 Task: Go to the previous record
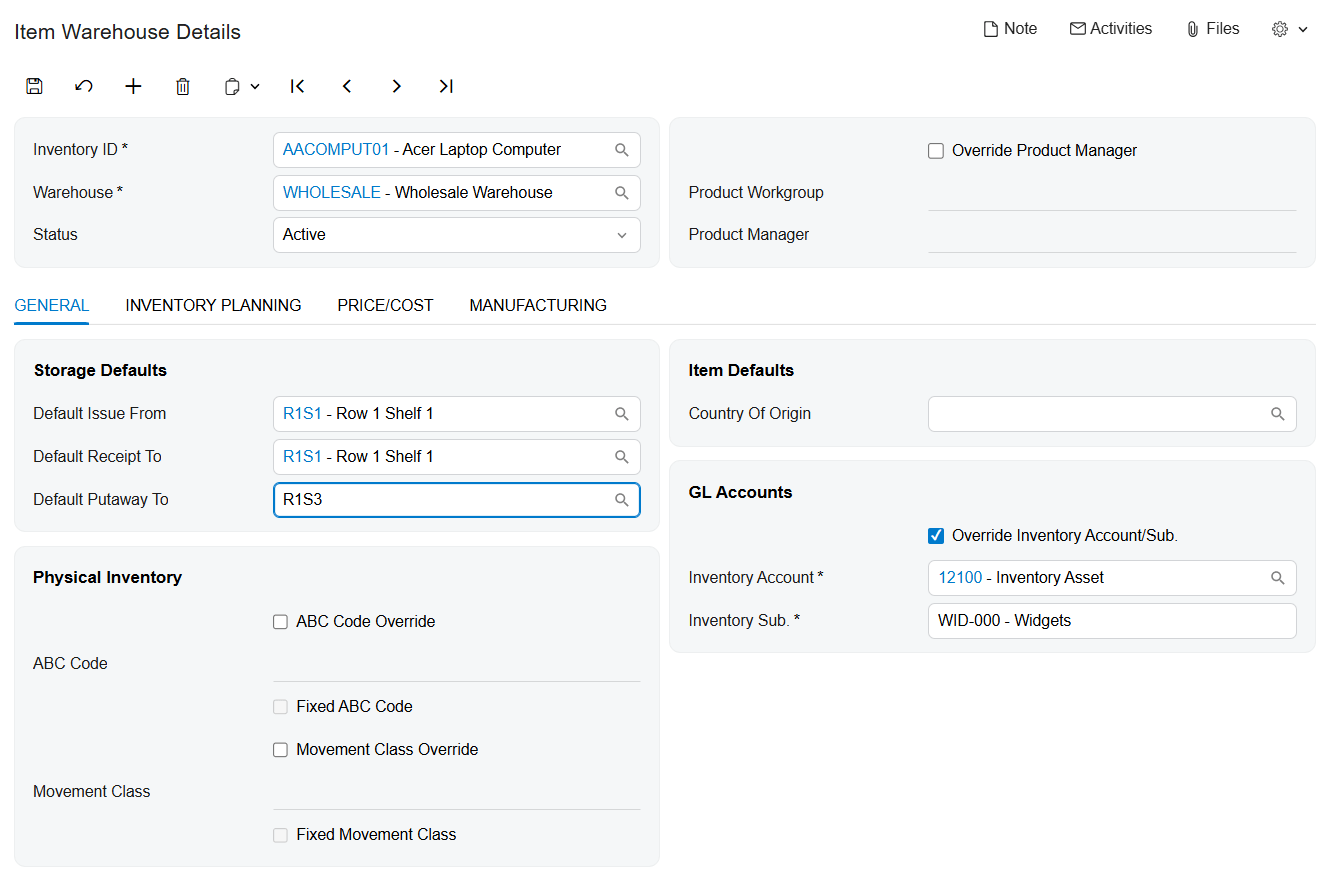pos(347,86)
